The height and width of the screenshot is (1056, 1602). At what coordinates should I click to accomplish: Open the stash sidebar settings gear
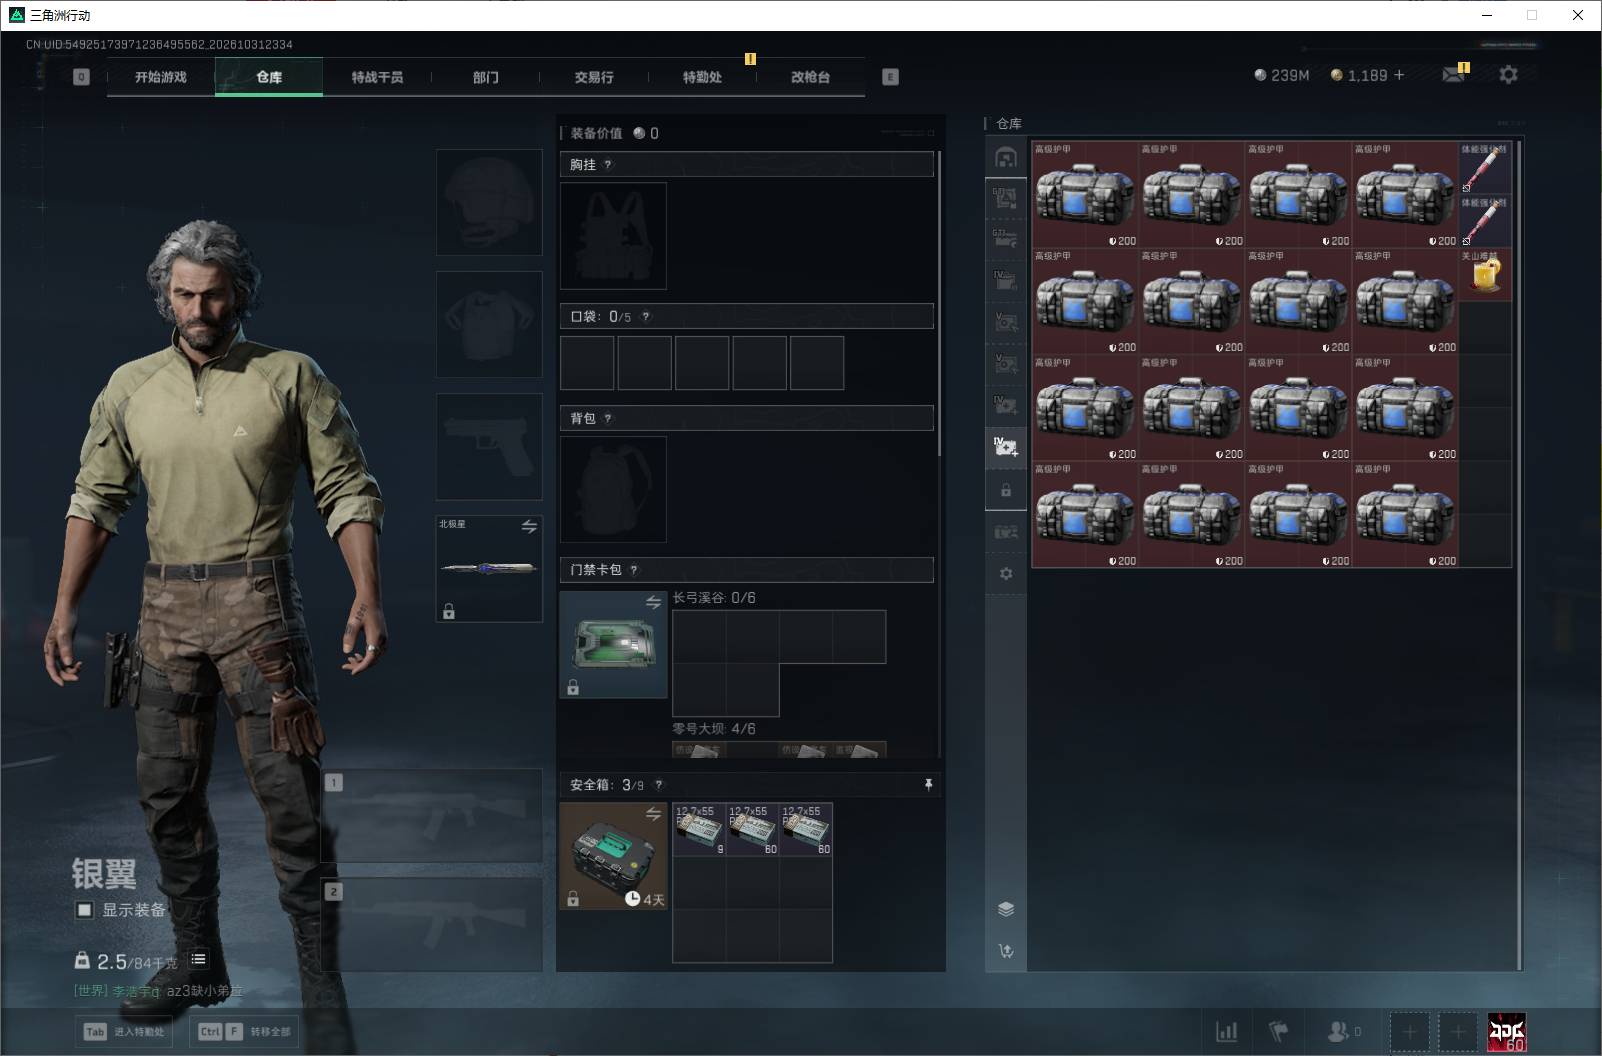pyautogui.click(x=1006, y=573)
